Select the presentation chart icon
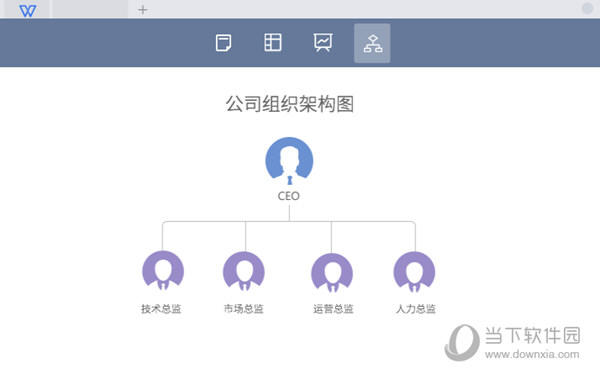 [323, 42]
